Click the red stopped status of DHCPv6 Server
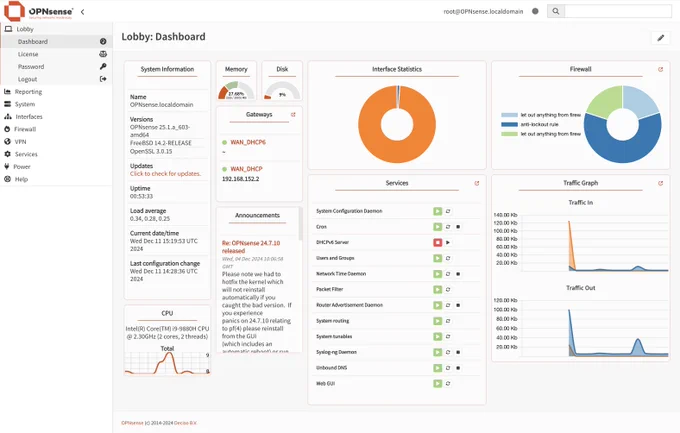Image resolution: width=680 pixels, height=433 pixels. point(438,243)
